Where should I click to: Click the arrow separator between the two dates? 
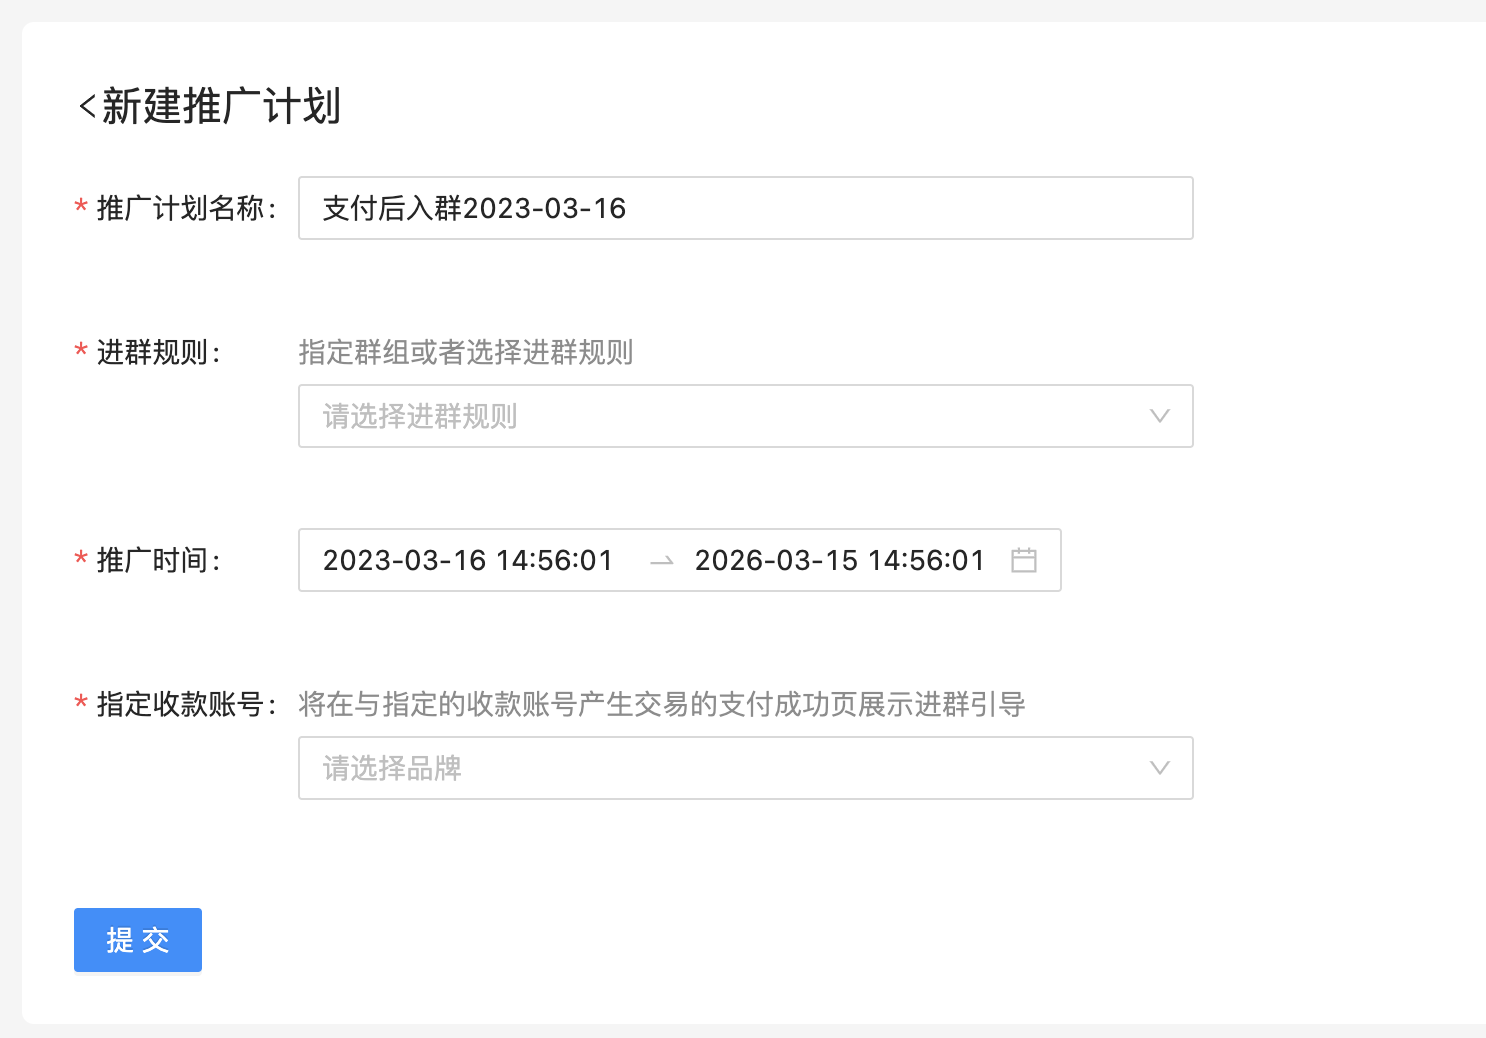[661, 561]
